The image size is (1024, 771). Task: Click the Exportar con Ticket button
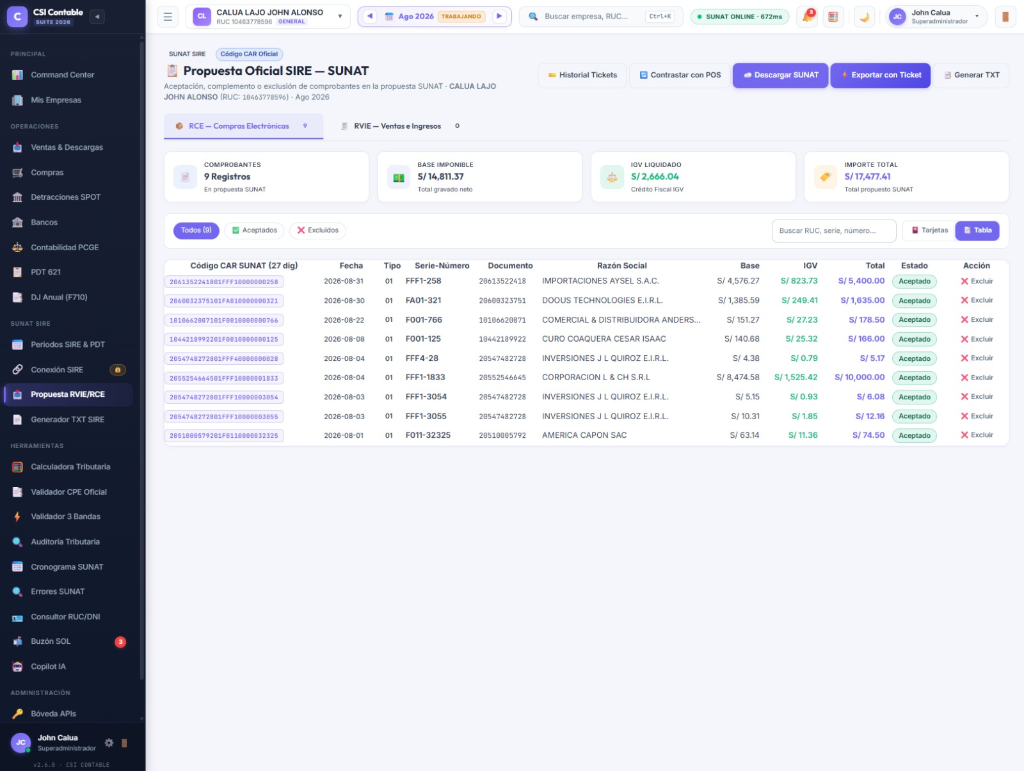[880, 75]
